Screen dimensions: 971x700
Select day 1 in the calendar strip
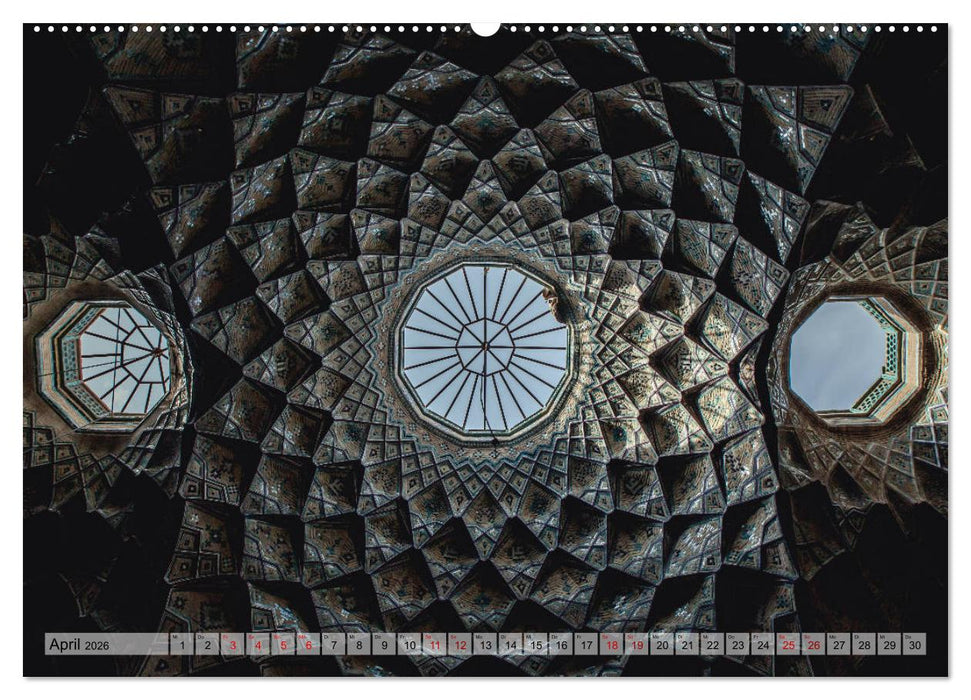181,645
